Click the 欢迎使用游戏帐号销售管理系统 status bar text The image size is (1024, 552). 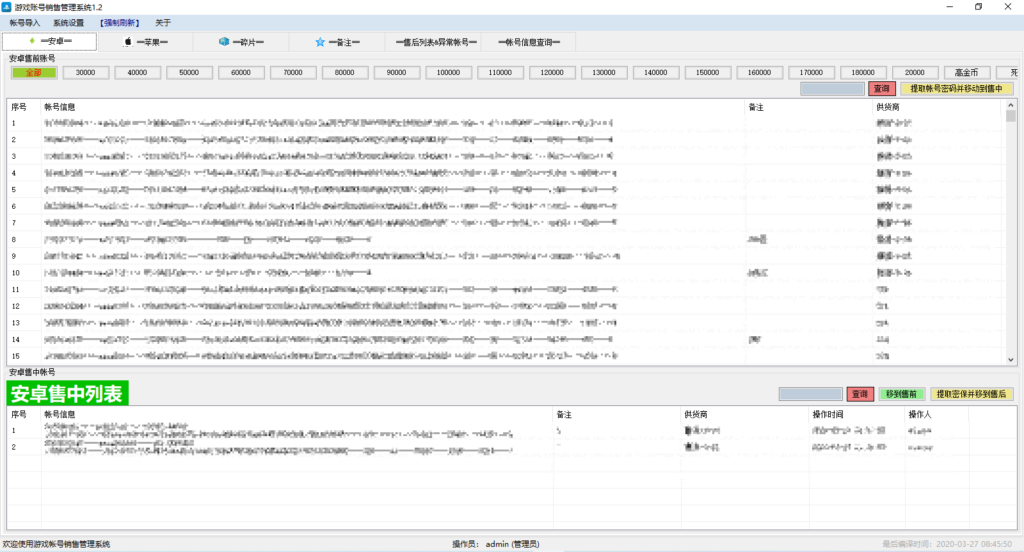[56, 544]
